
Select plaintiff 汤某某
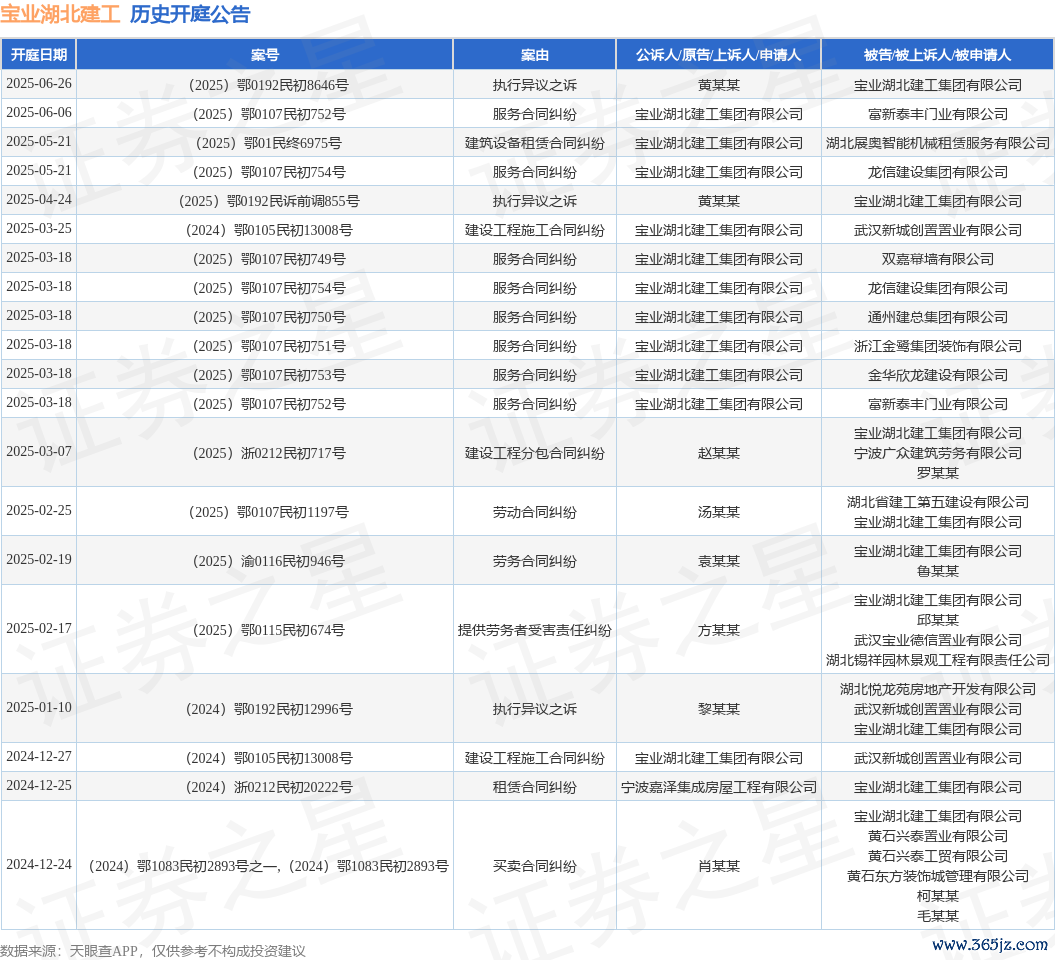(719, 512)
